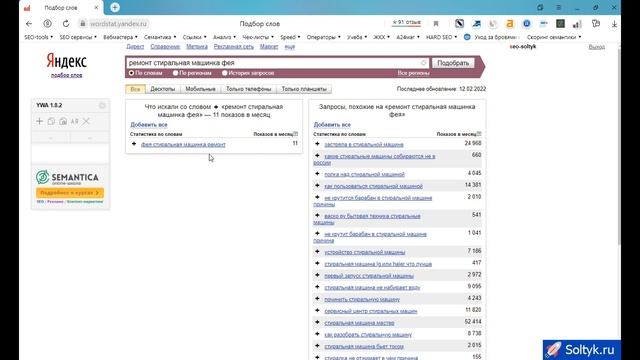
Task: Open link 'как разобрать стиральную машину'
Action: click(x=368, y=335)
